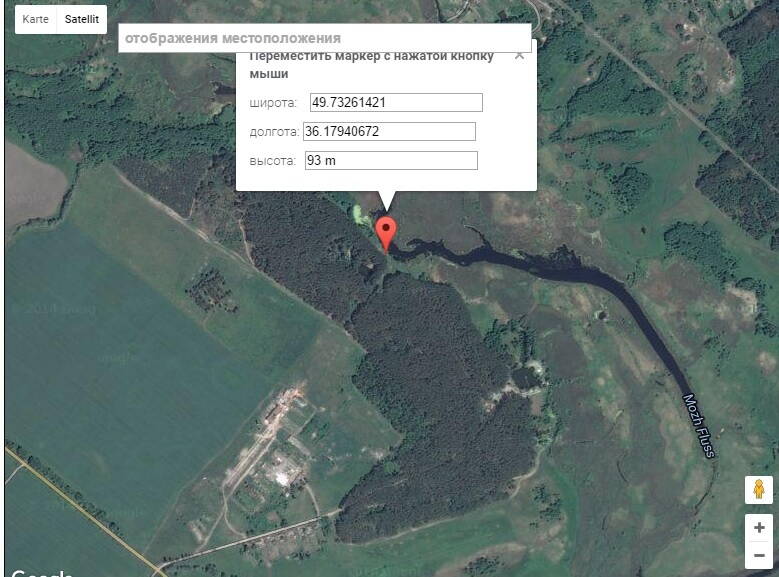Zoom out using the minus button
This screenshot has height=577, width=779.
coord(759,555)
